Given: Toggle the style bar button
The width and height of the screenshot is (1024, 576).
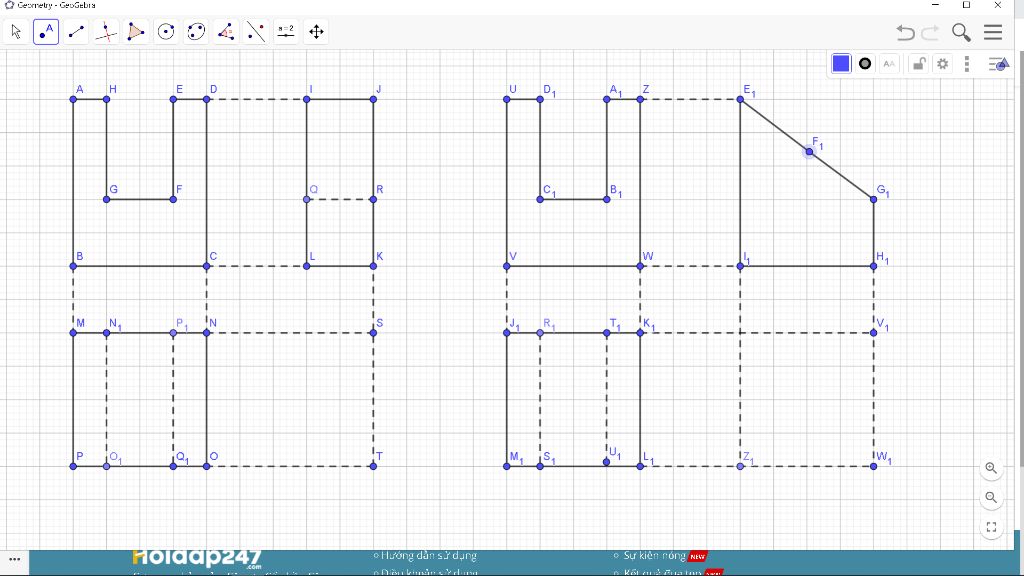Looking at the screenshot, I should pos(999,63).
